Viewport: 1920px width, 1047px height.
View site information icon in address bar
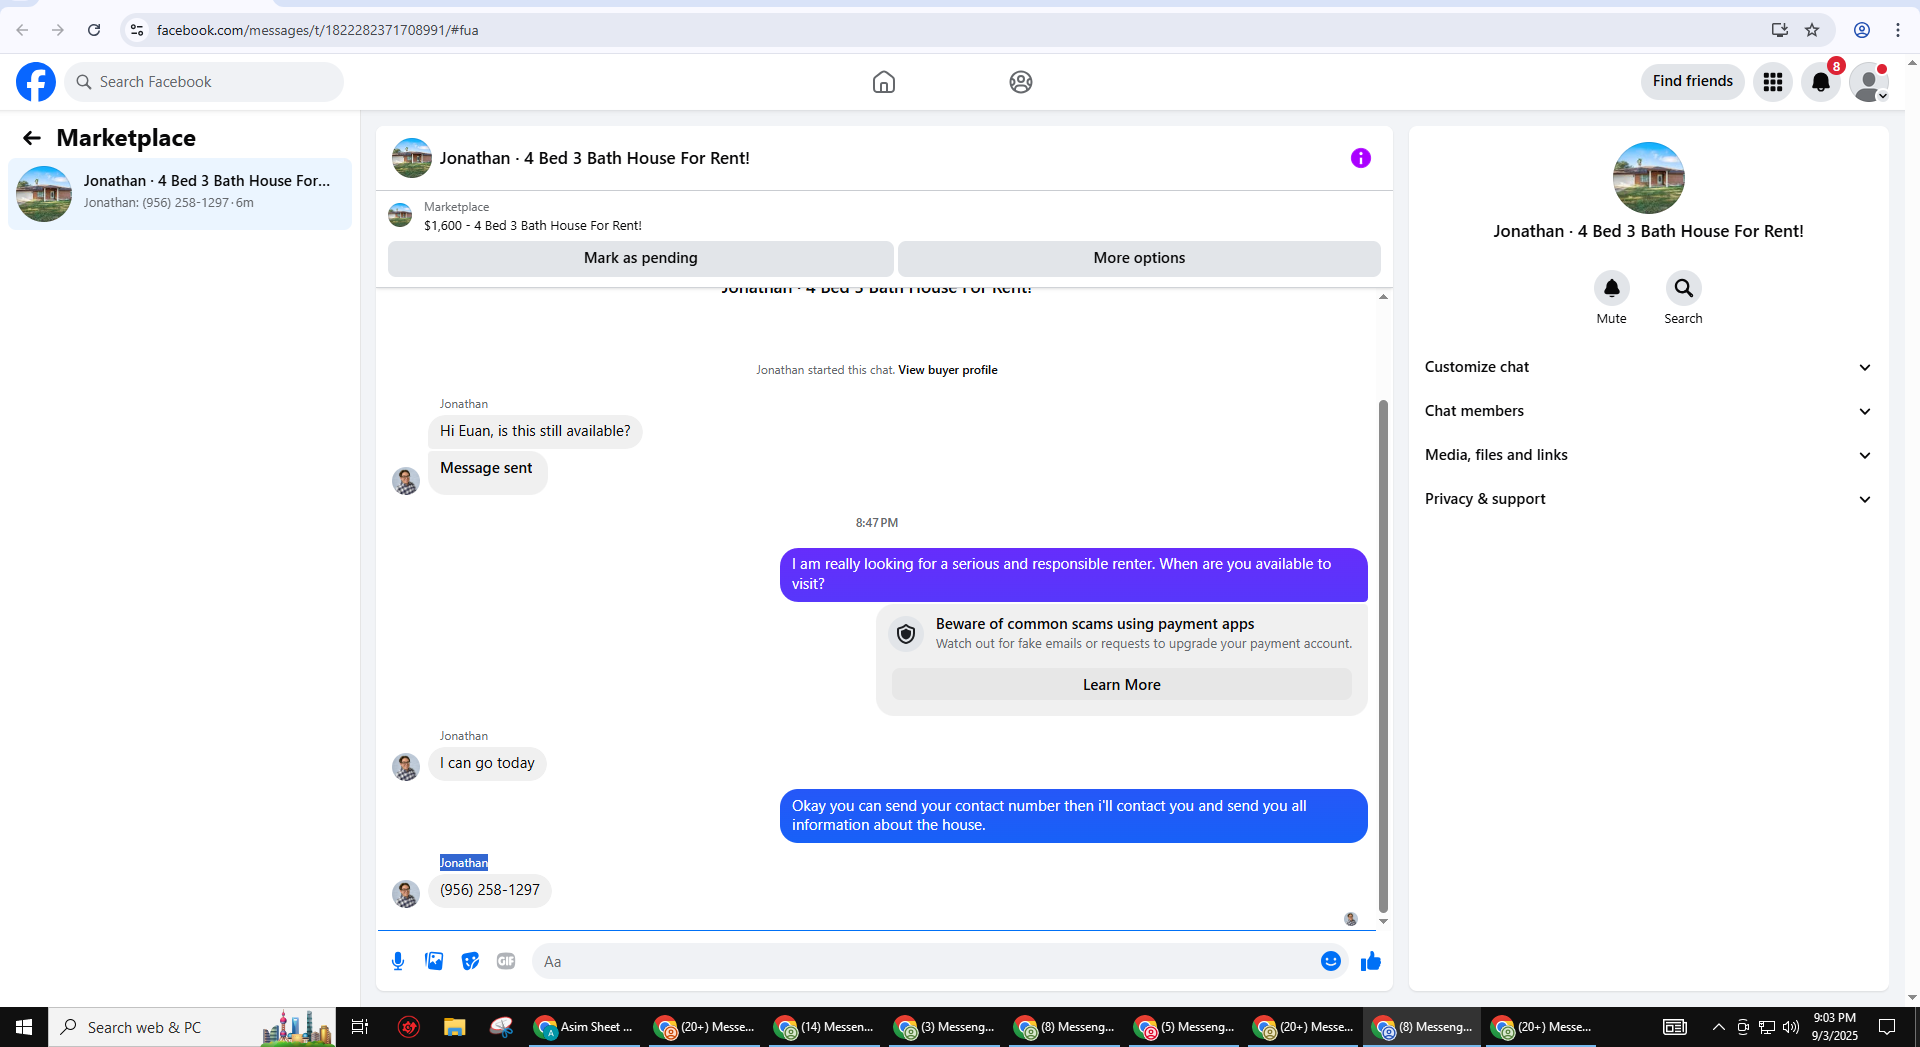click(137, 30)
